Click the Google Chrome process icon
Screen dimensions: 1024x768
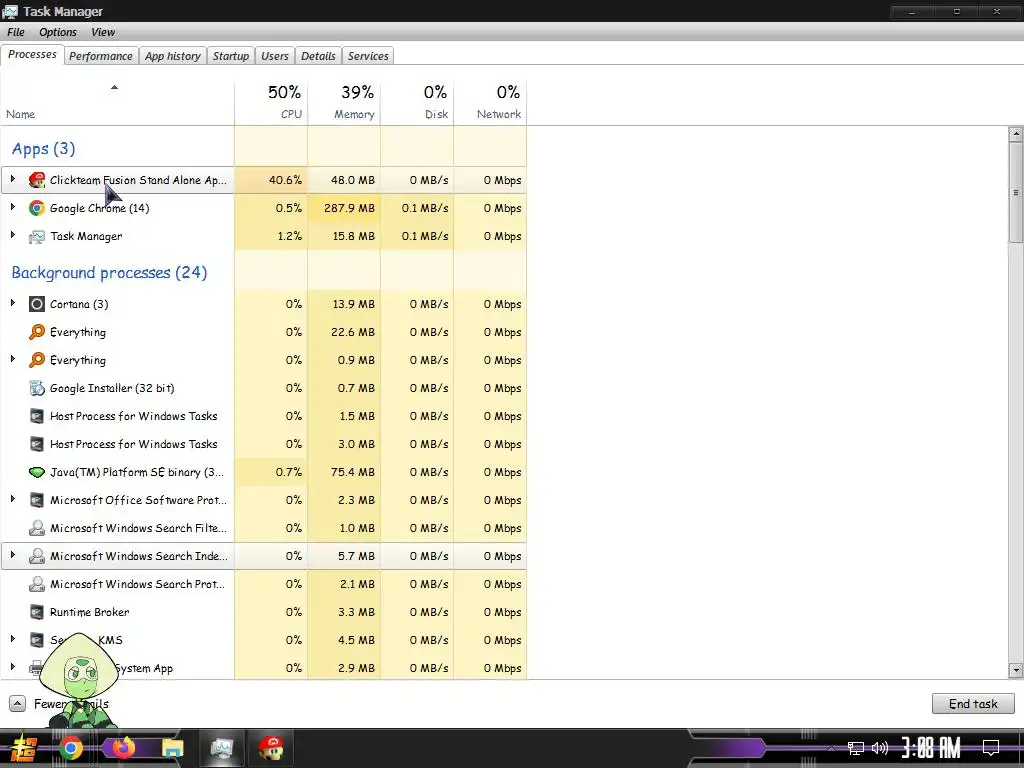tap(37, 208)
